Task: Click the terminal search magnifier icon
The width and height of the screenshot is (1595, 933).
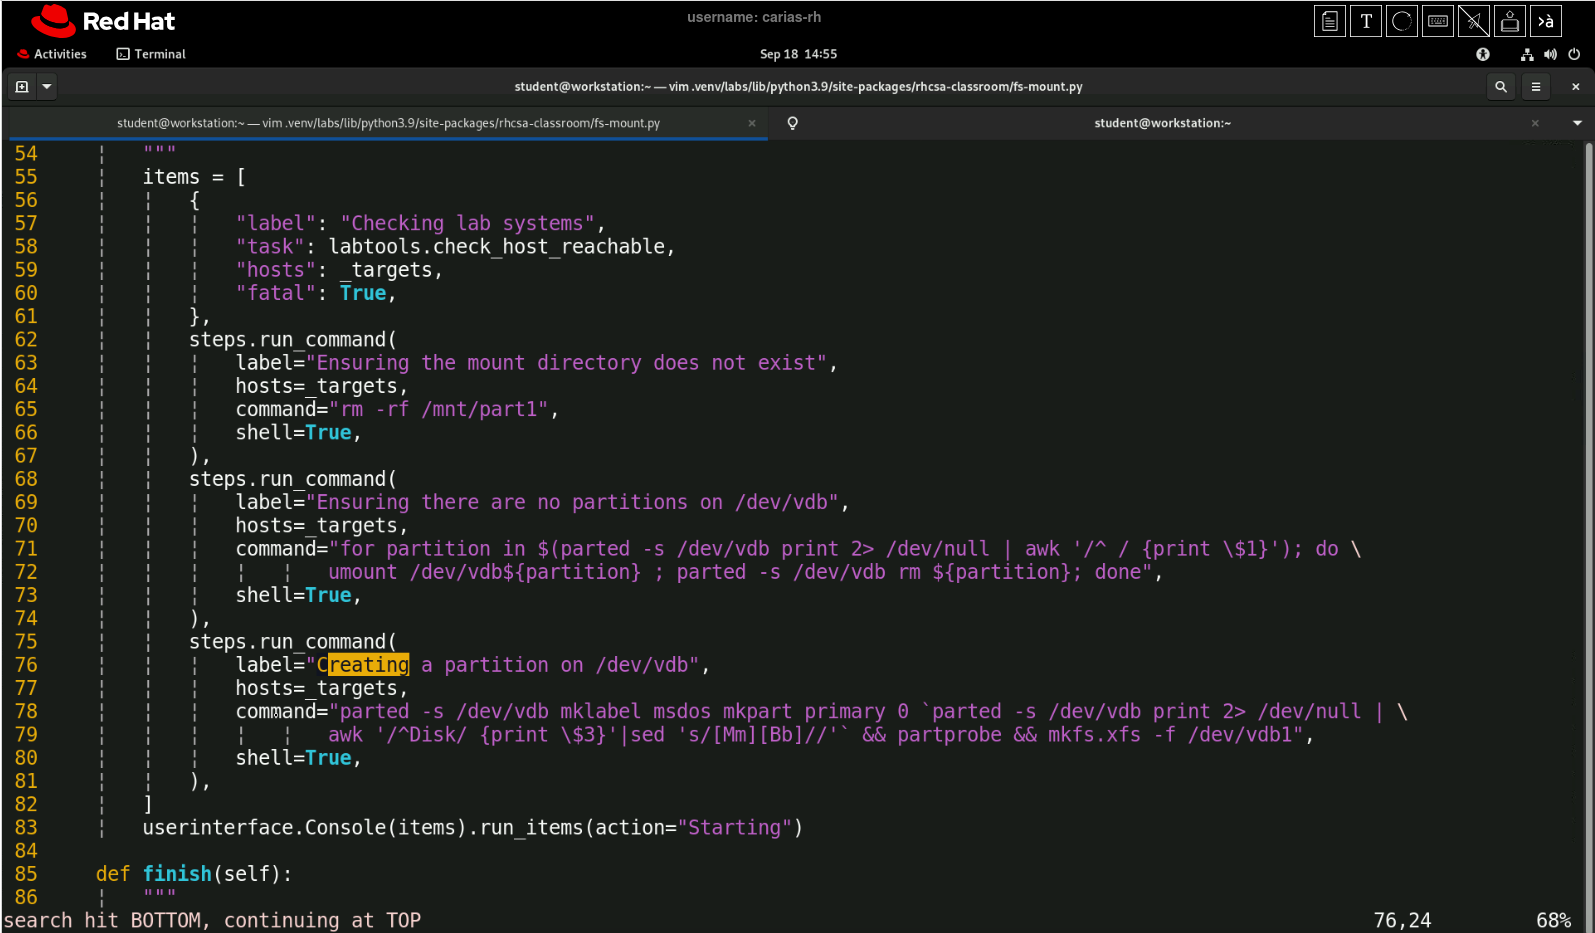Action: [1500, 87]
